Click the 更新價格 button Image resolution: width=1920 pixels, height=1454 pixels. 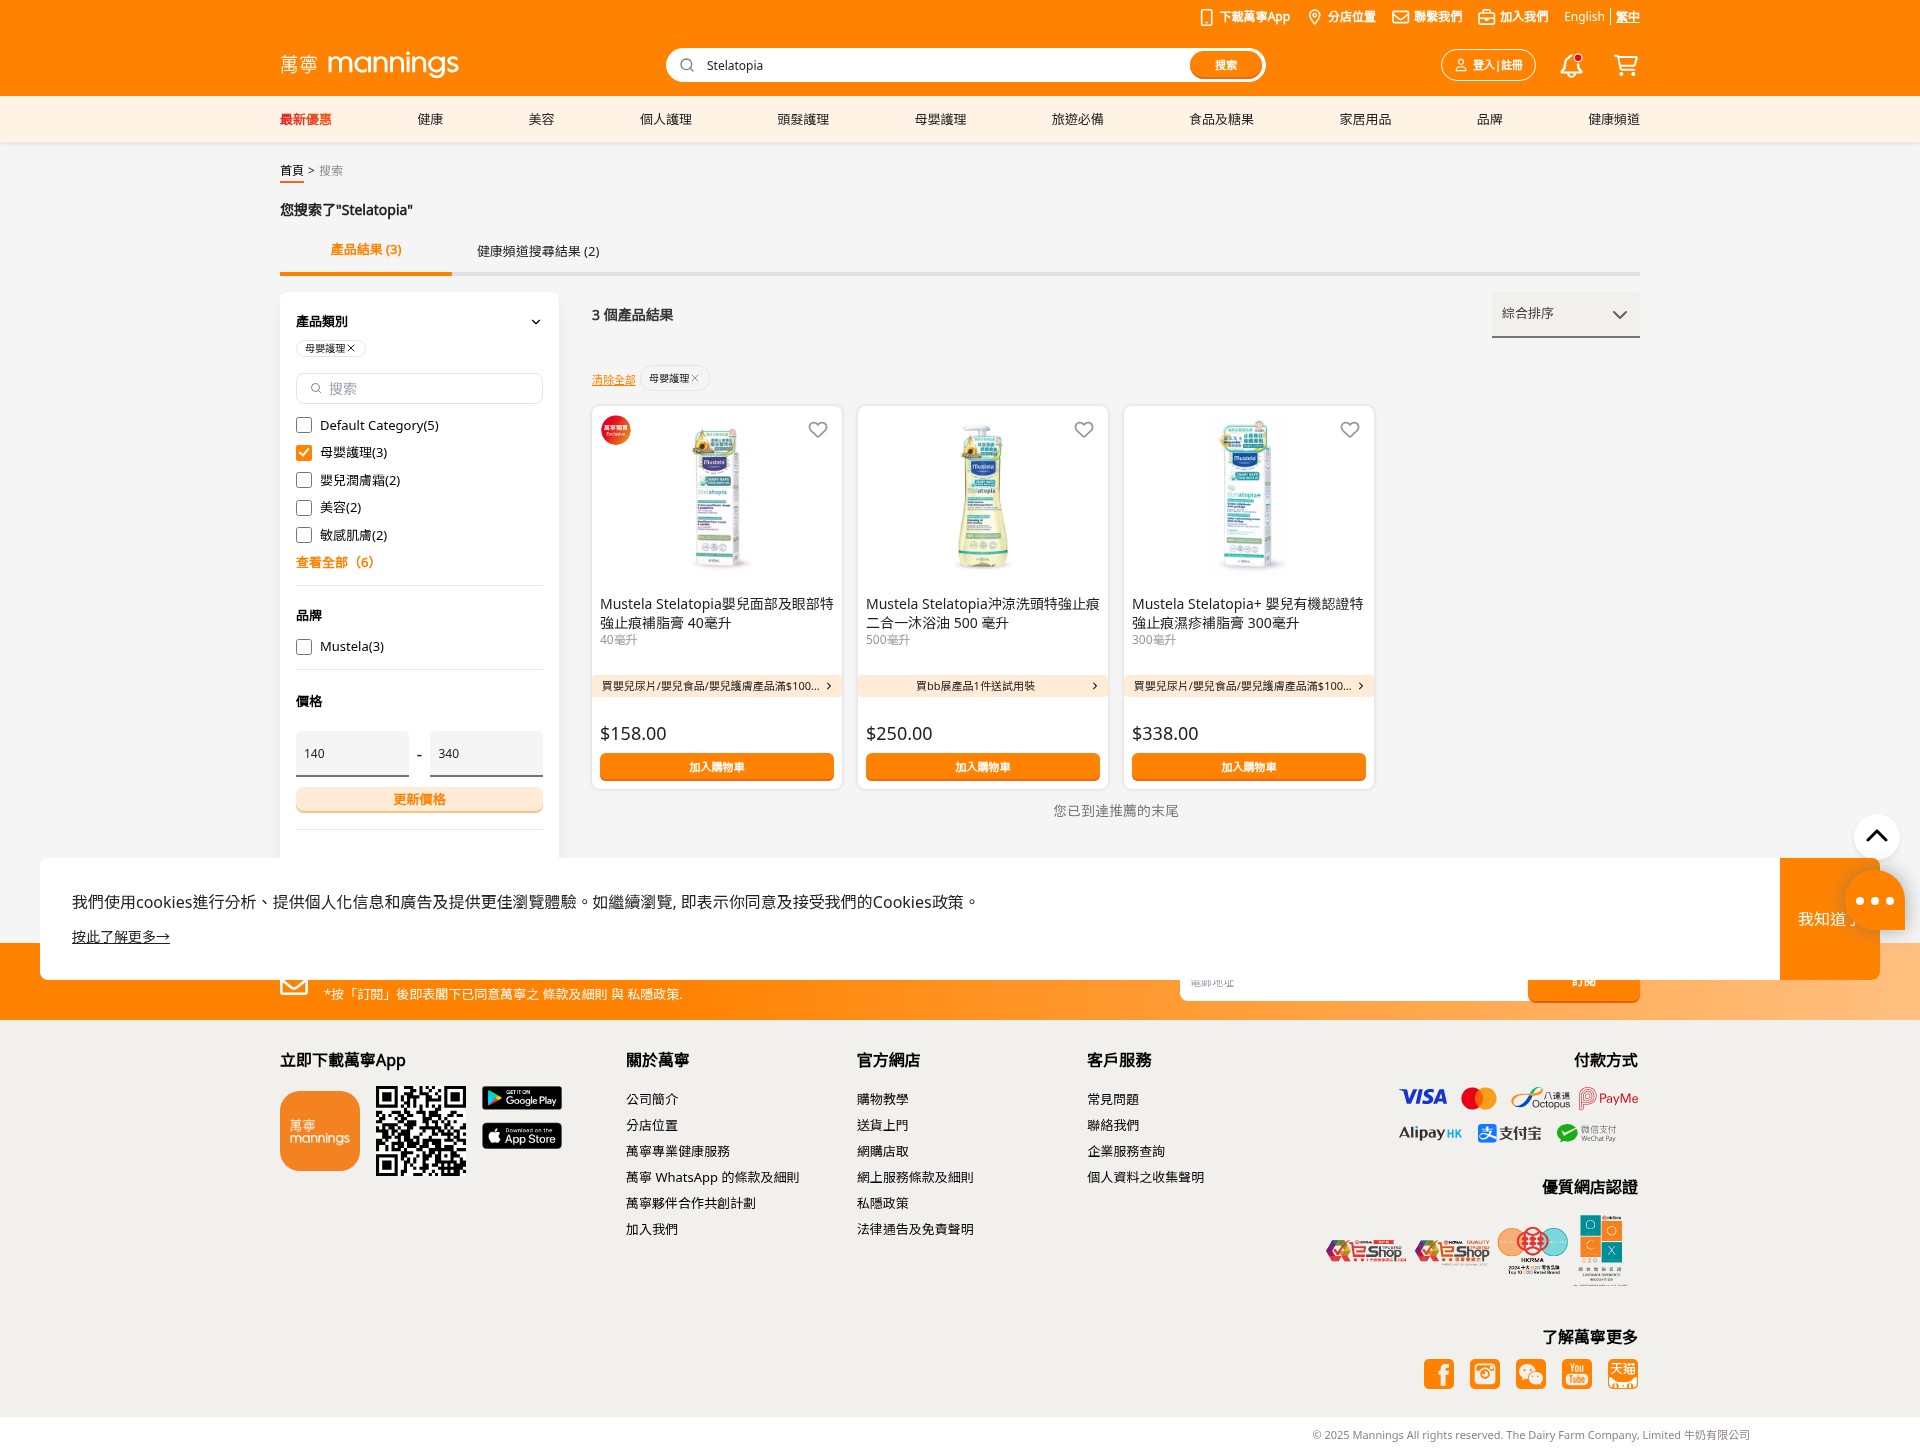419,799
